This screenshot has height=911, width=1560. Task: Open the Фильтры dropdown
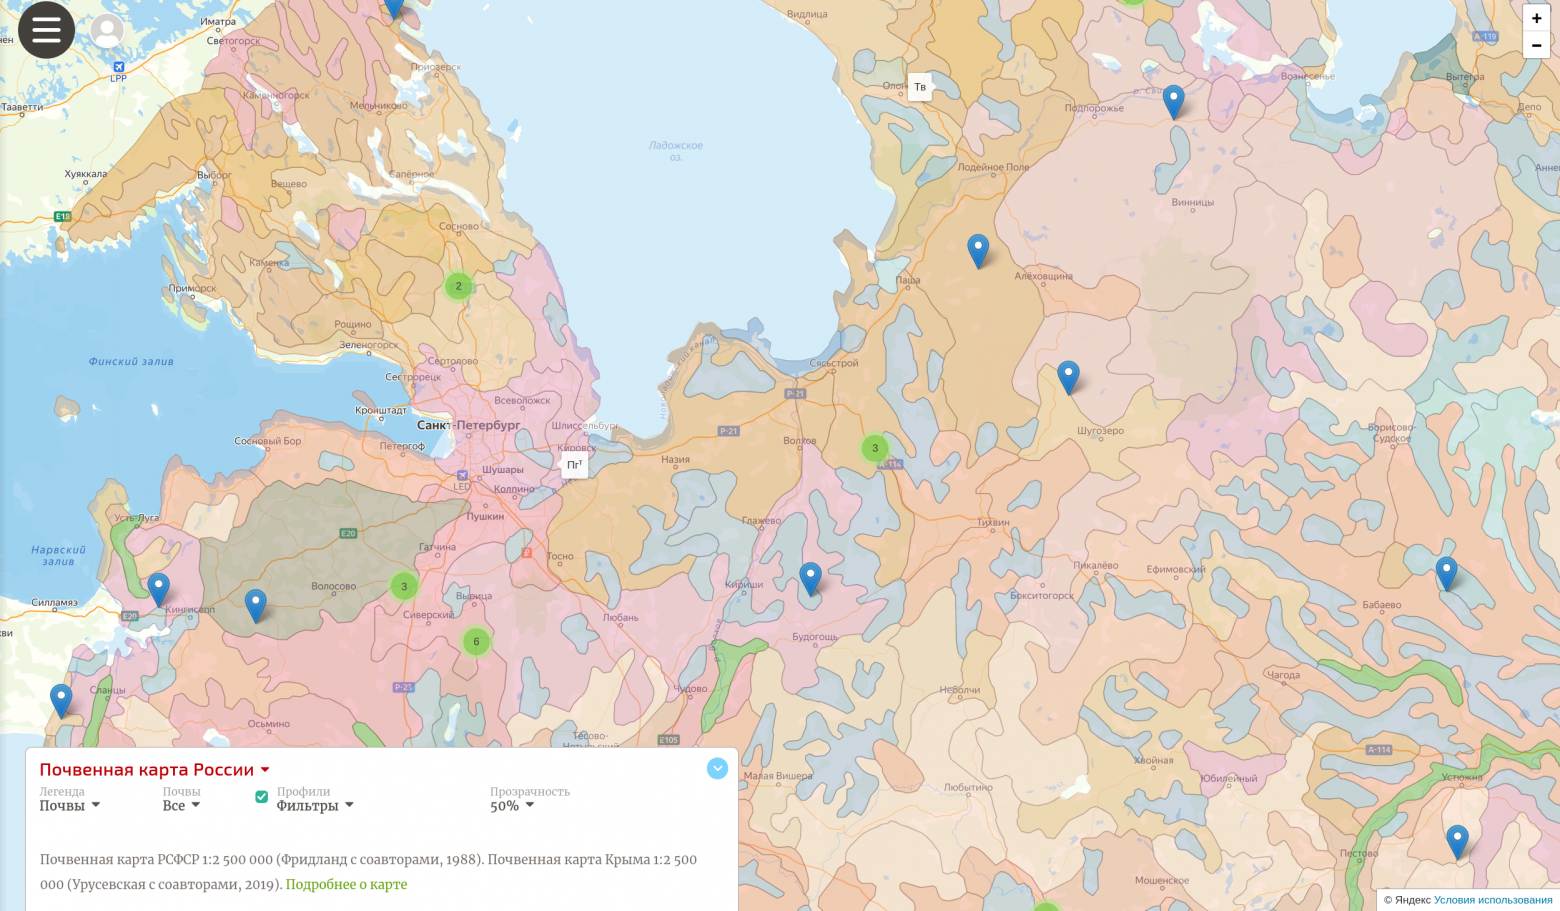[x=315, y=806]
